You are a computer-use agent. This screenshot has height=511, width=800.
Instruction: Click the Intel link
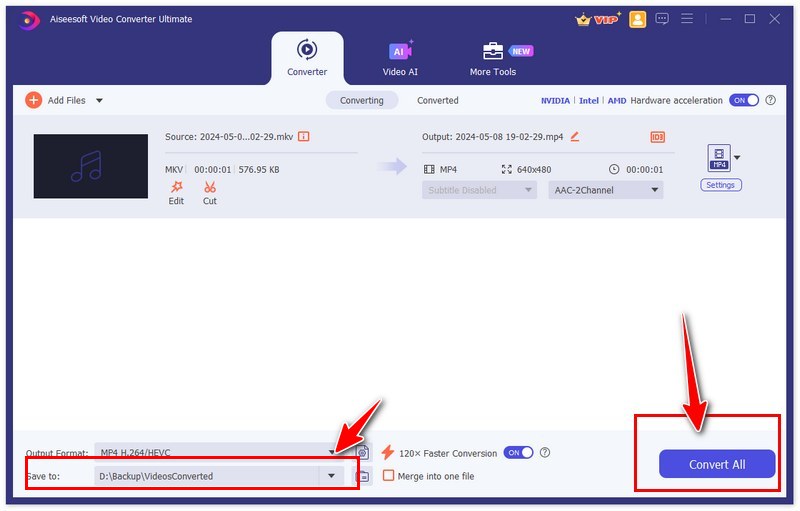[x=589, y=100]
